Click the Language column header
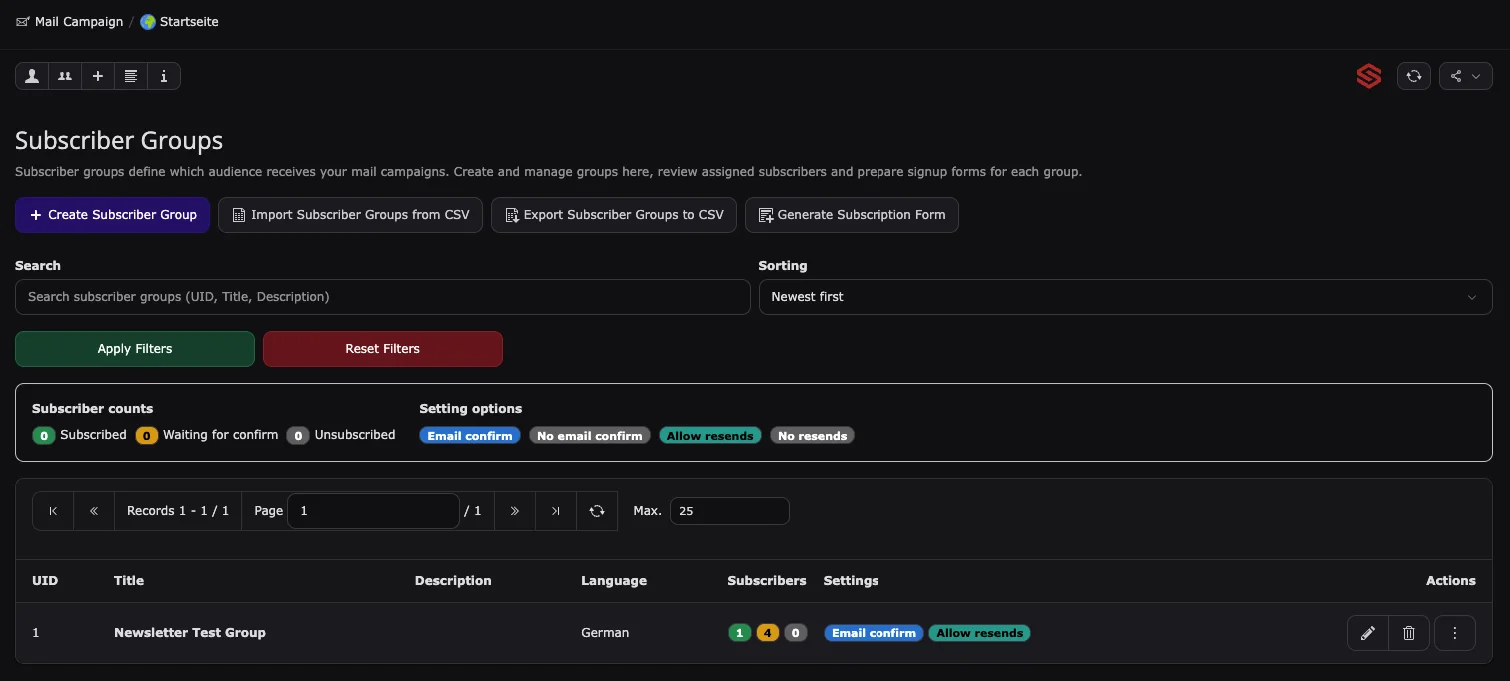The image size is (1510, 681). [x=614, y=581]
